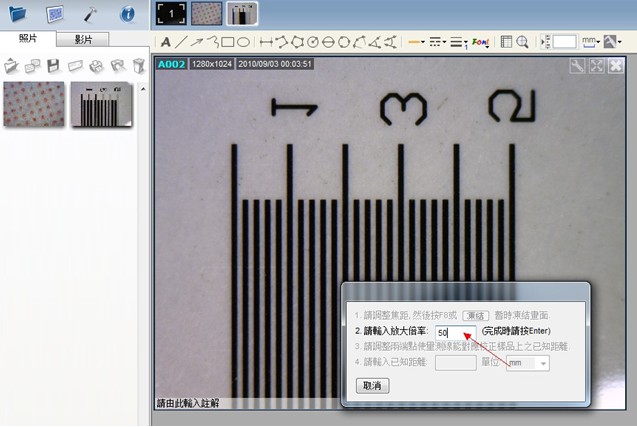The width and height of the screenshot is (637, 427).
Task: Select the red dots photo thumbnail
Action: pos(34,104)
